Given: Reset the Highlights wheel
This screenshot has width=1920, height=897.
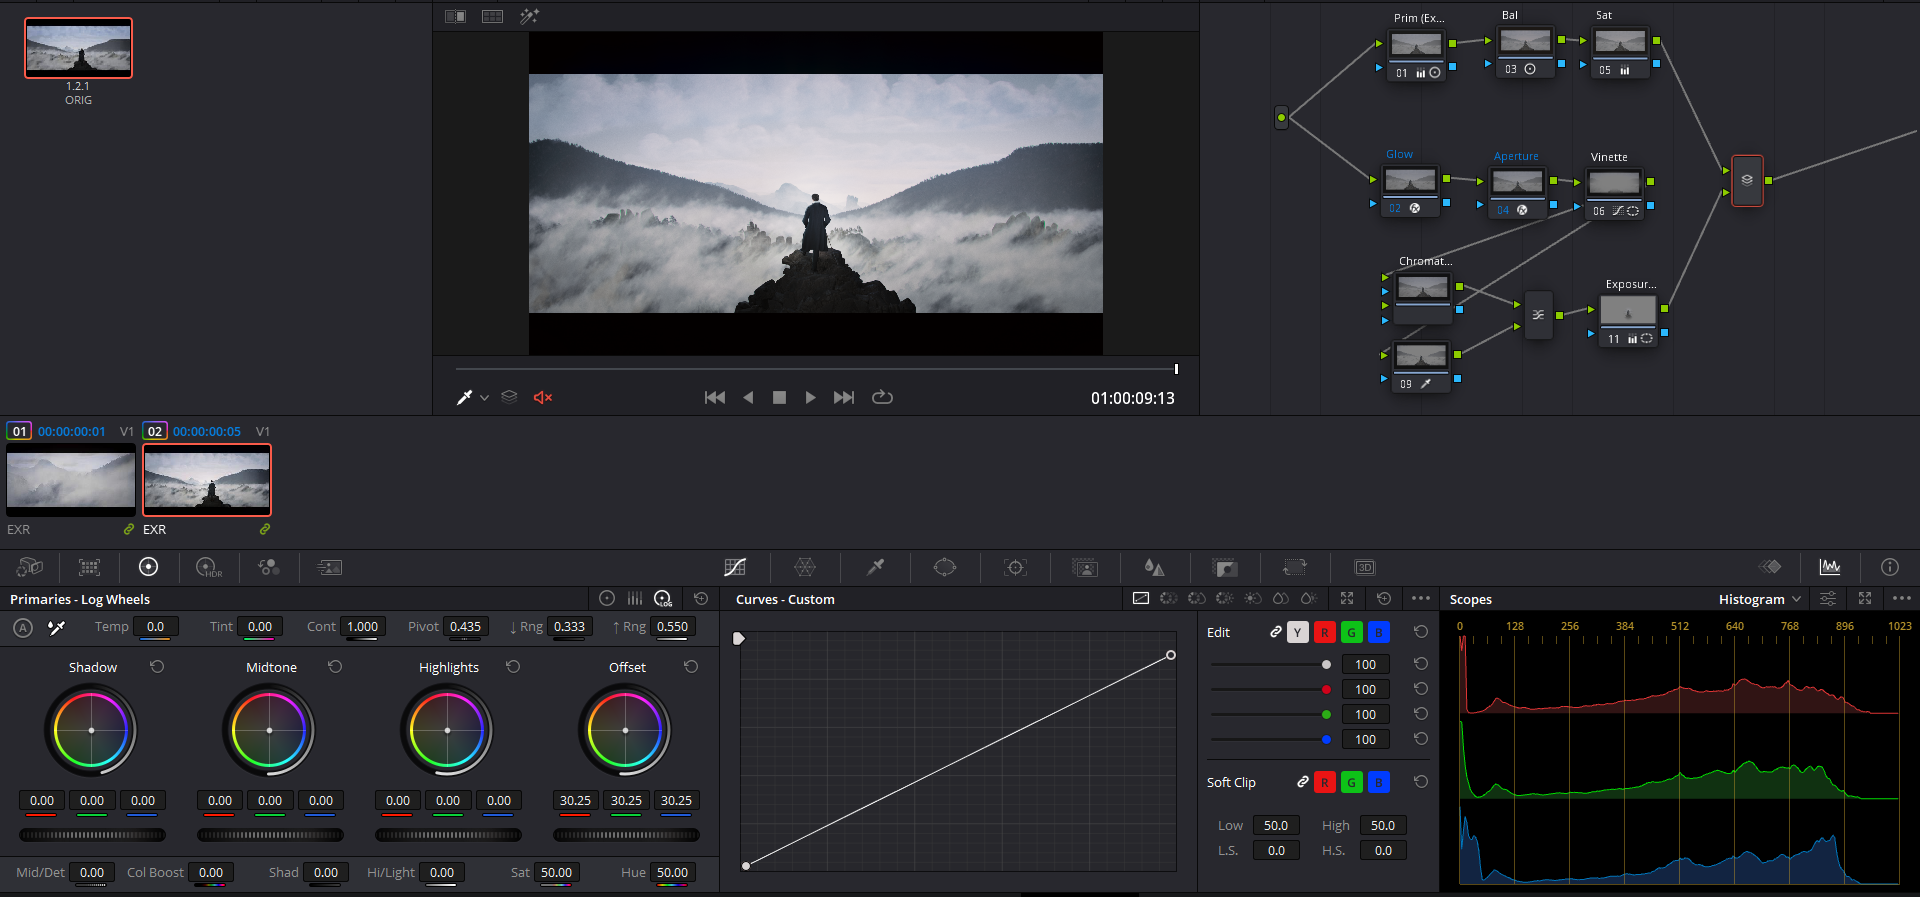Looking at the screenshot, I should coord(513,666).
